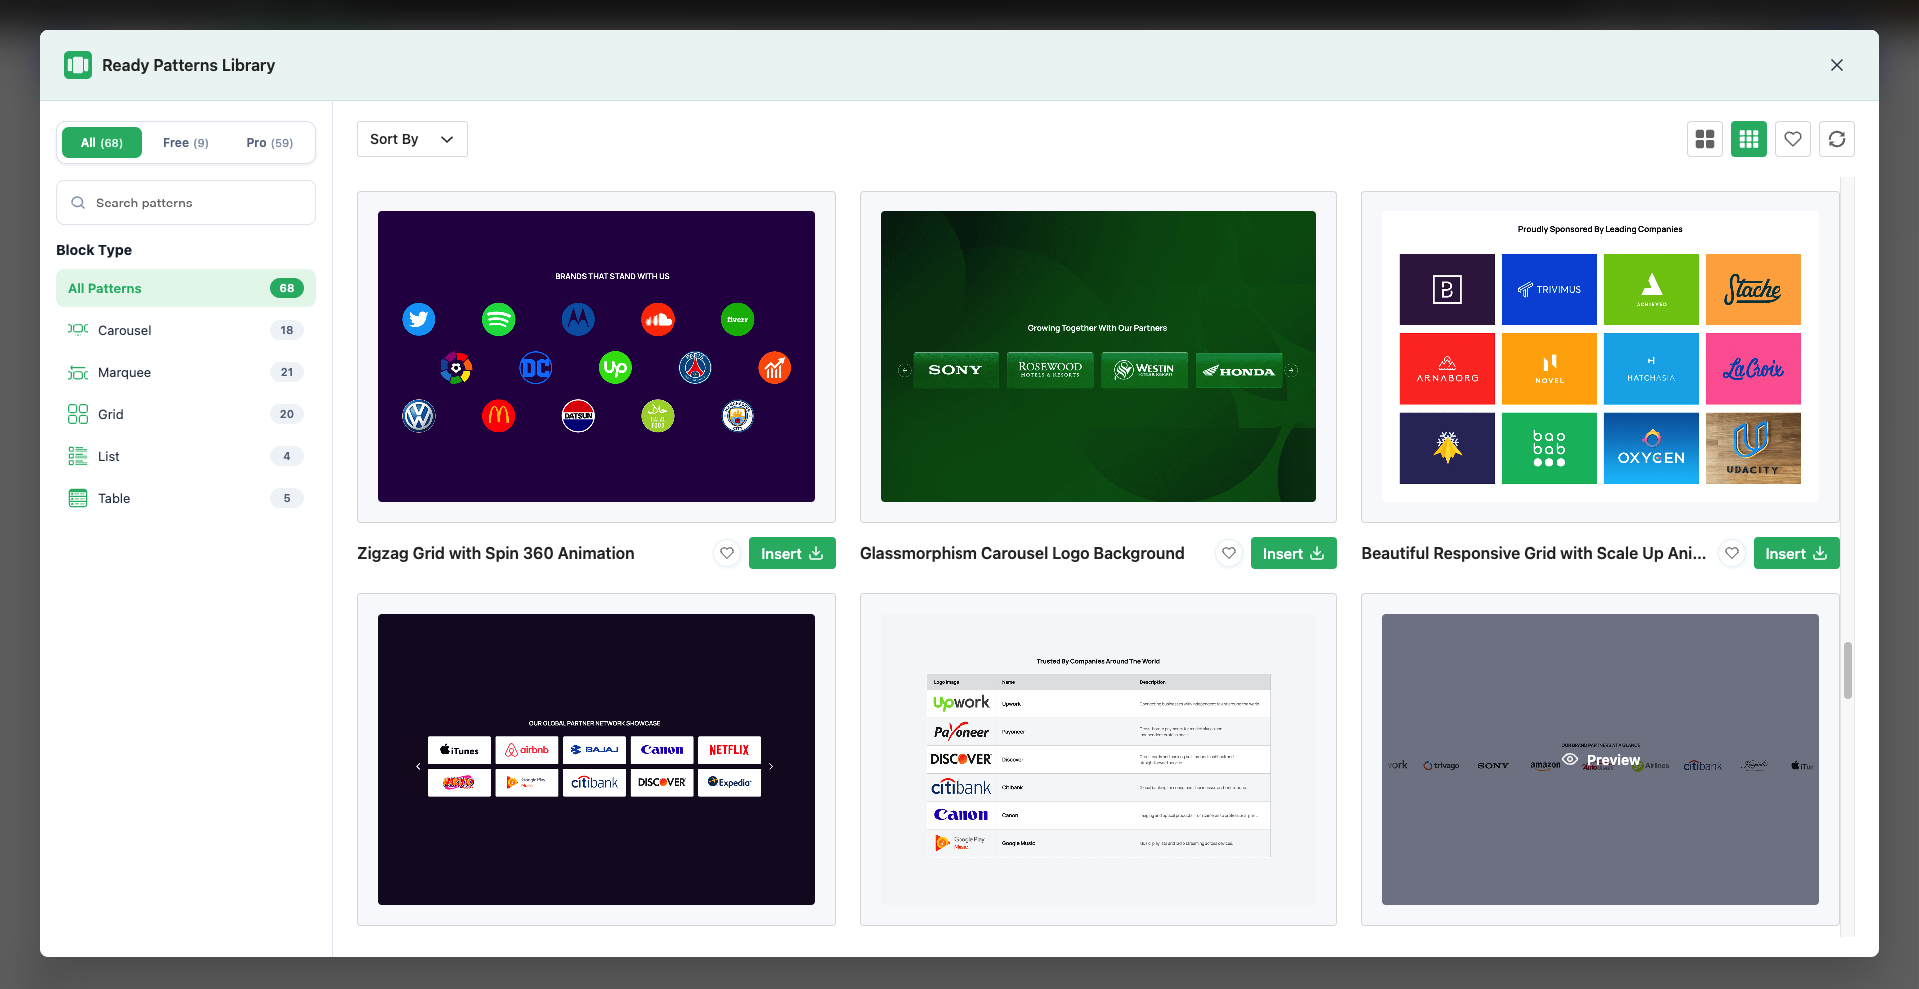Click the Ready Patterns Library logo icon
The width and height of the screenshot is (1919, 989).
tap(78, 65)
